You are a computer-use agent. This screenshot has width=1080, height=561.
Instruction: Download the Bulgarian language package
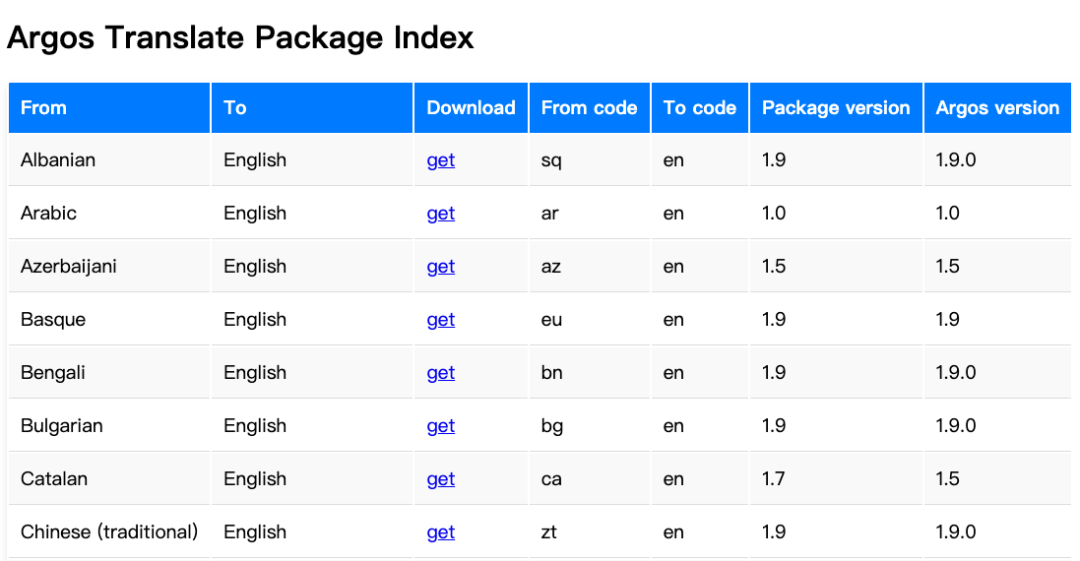coord(440,425)
